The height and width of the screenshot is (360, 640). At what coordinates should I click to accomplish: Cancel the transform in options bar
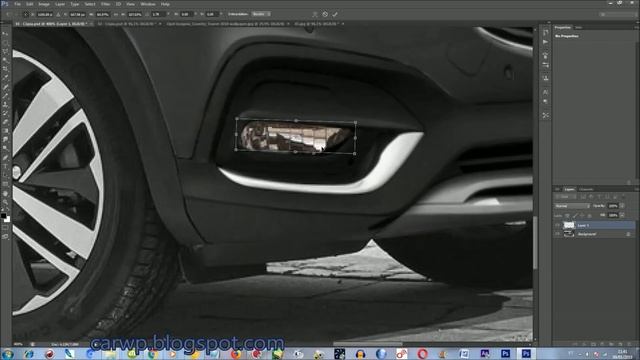325,14
